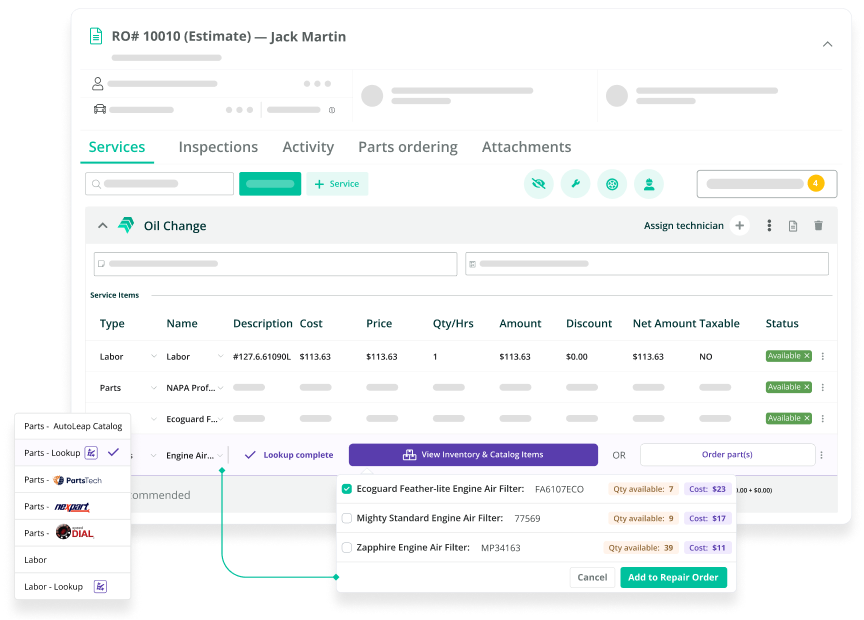
Task: Click the hidden-eye visibility icon in toolbar
Action: coord(539,184)
